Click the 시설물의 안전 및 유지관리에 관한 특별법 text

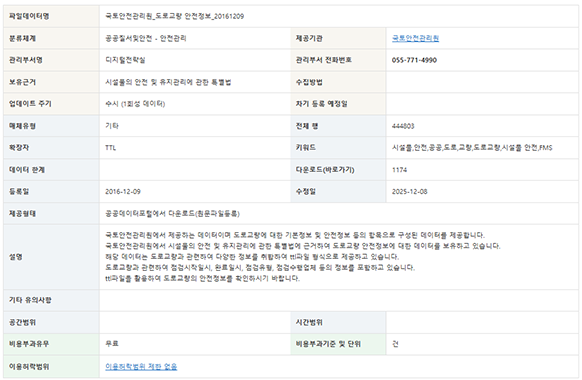[x=168, y=82]
